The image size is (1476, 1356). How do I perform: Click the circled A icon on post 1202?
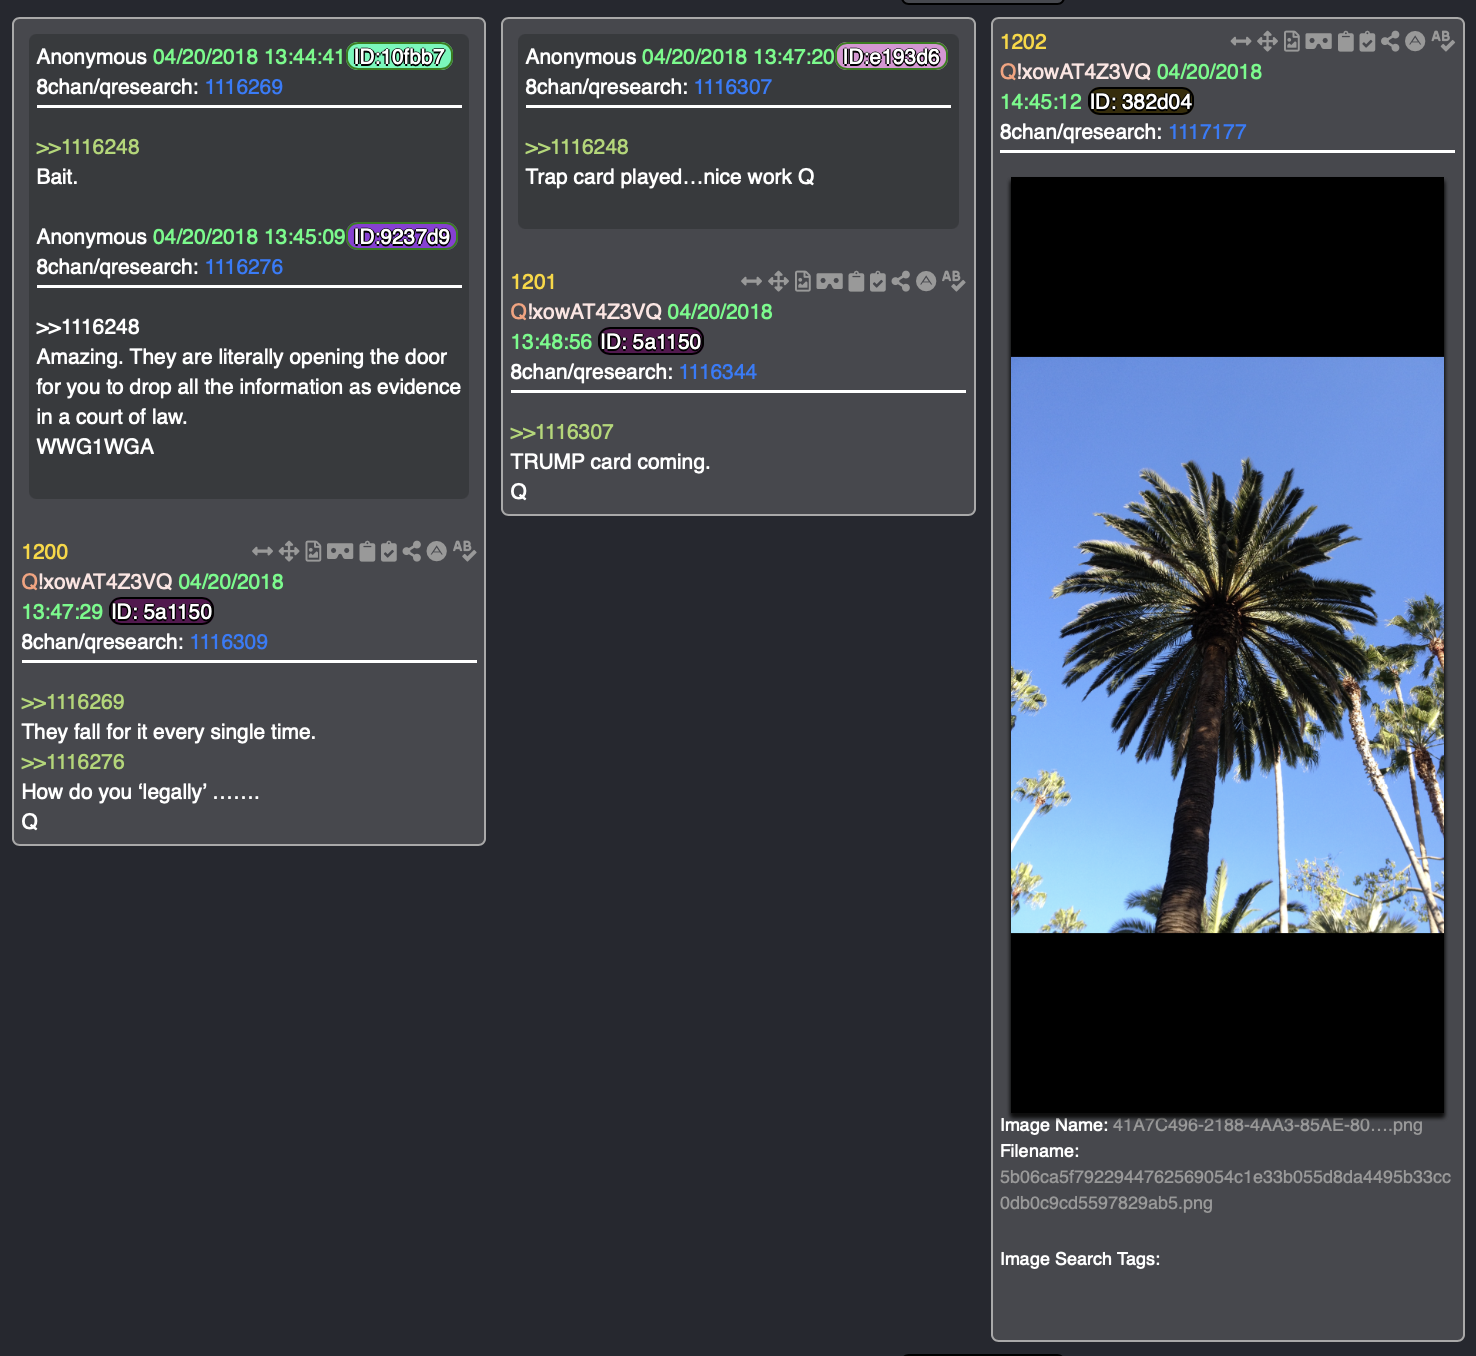pos(1415,41)
